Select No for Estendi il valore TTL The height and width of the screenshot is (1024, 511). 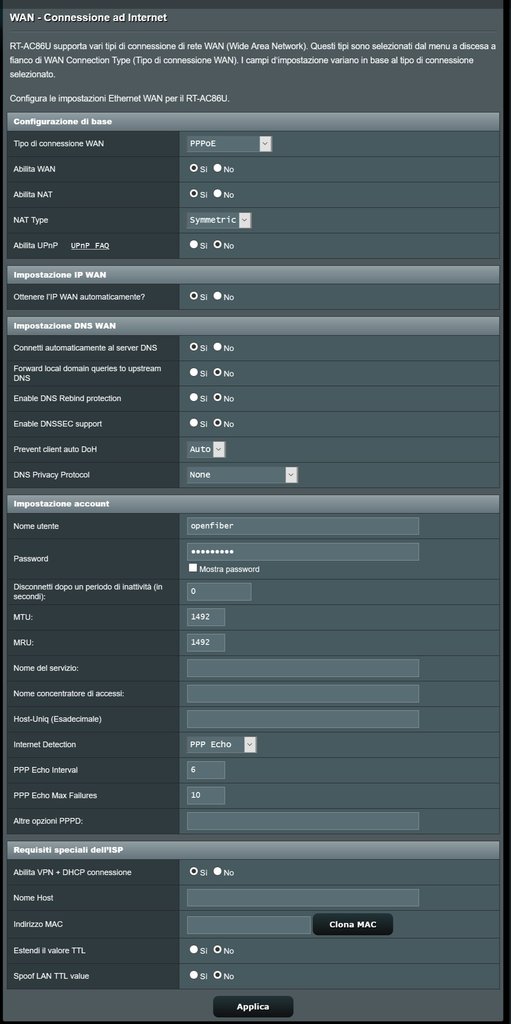tap(218, 950)
